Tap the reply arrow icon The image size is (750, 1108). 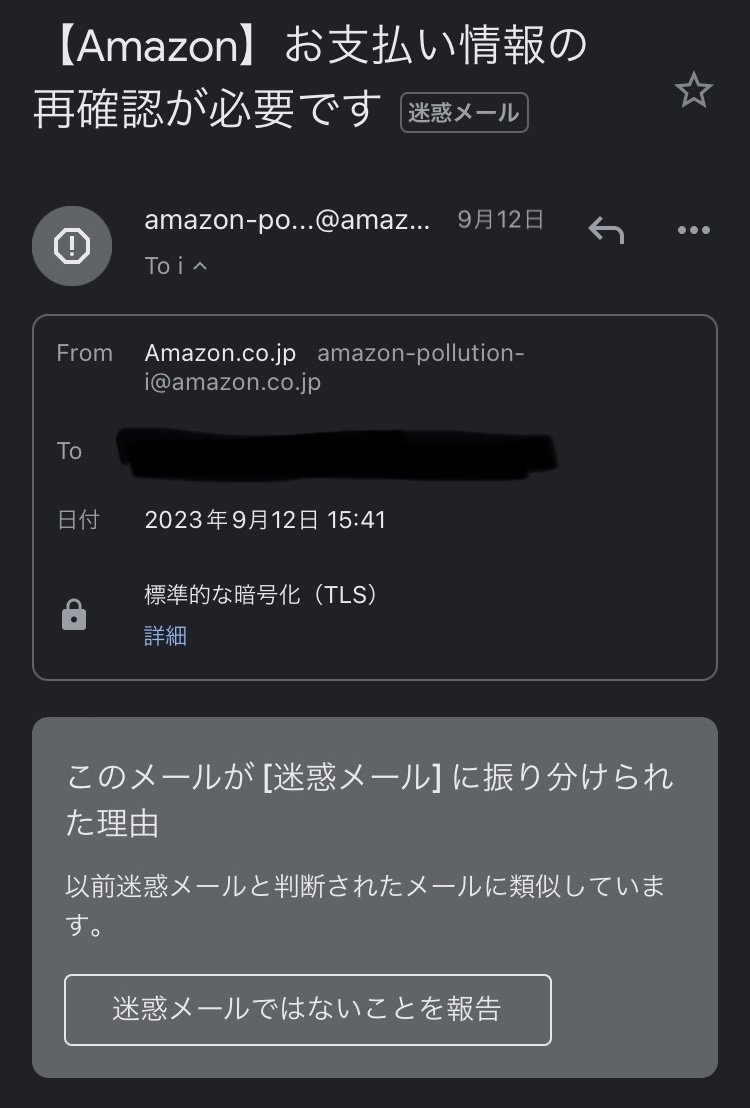pyautogui.click(x=606, y=231)
